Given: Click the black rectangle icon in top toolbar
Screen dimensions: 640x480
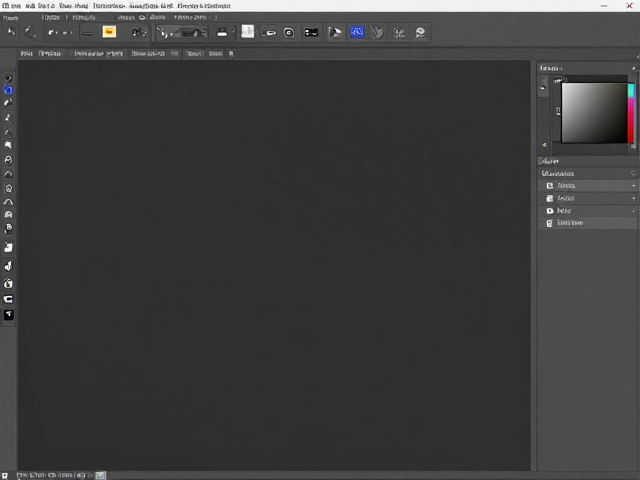Looking at the screenshot, I should [311, 32].
